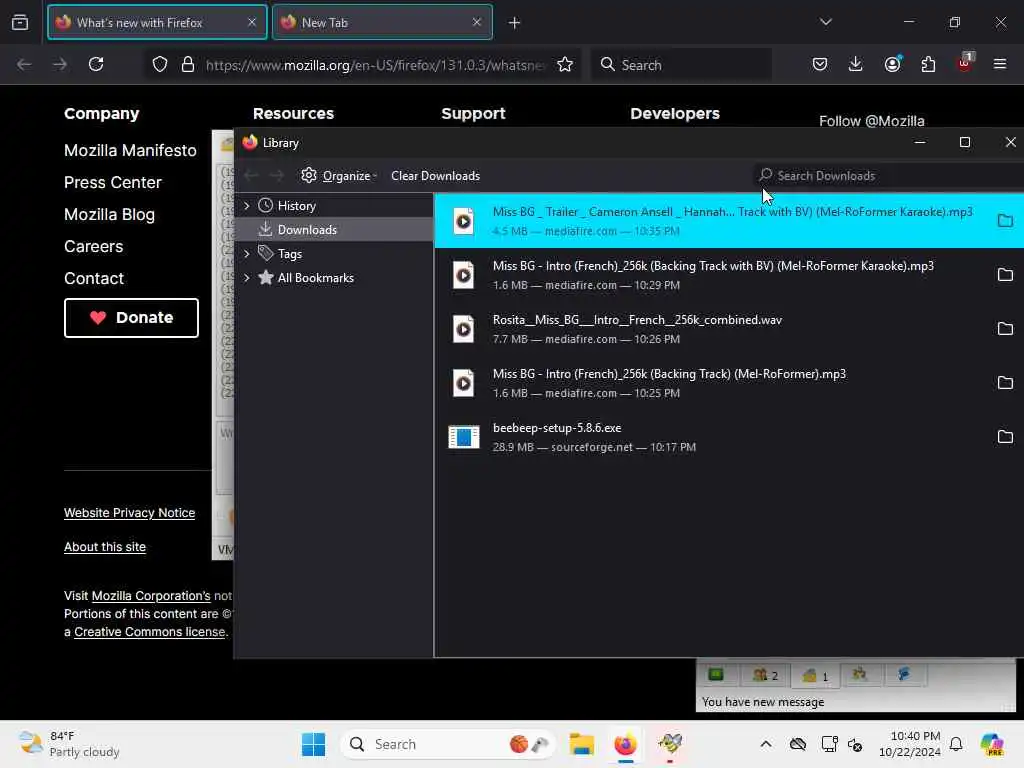The height and width of the screenshot is (768, 1024).
Task: Show hidden system tray icons
Action: pos(766,744)
